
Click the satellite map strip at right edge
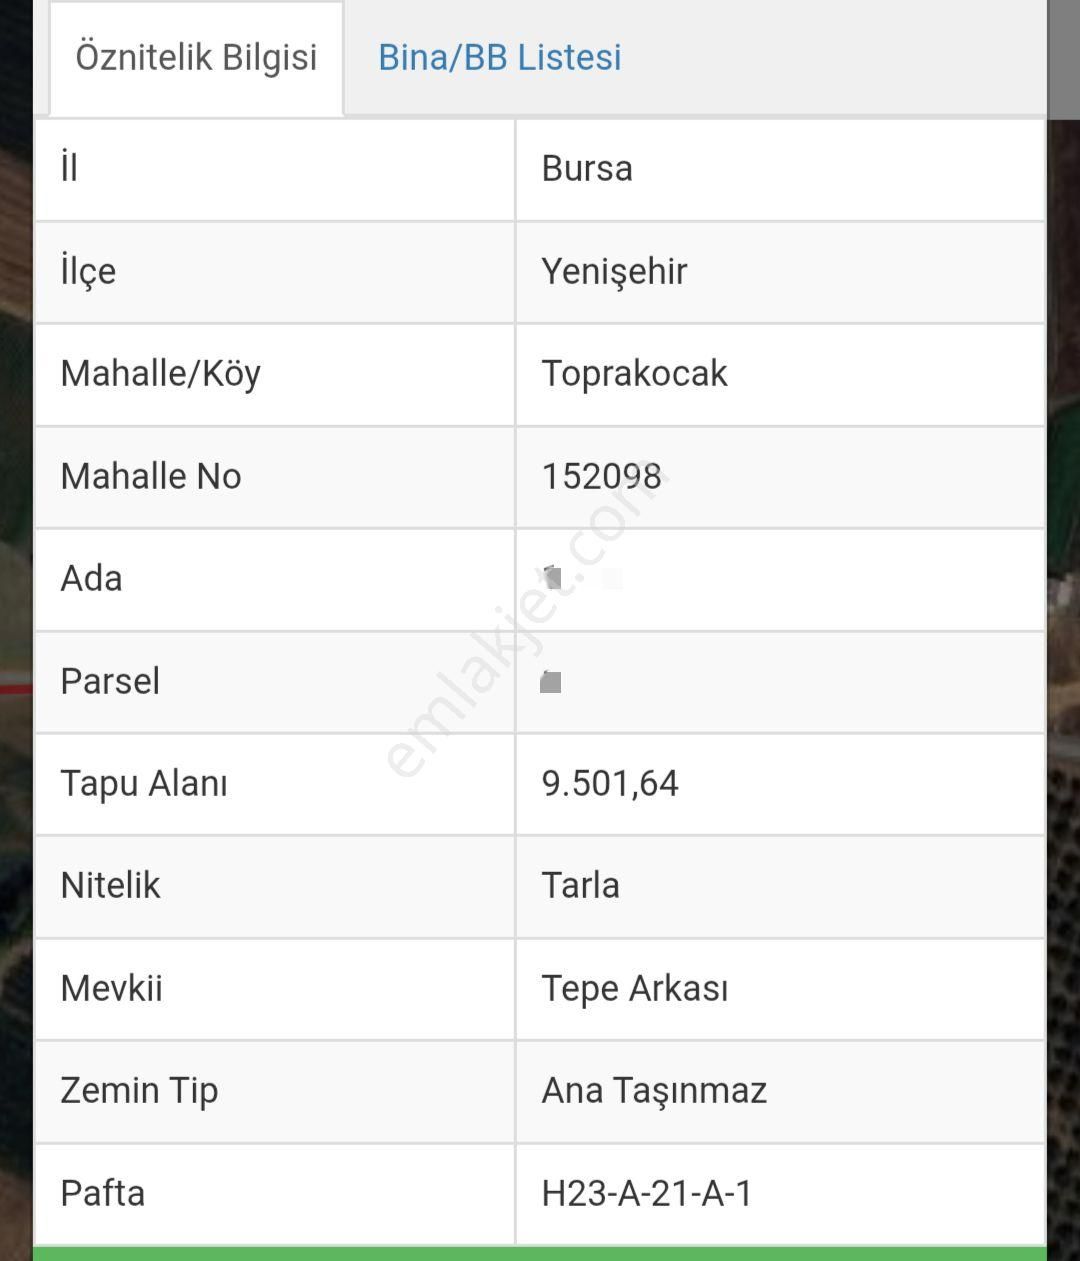[1064, 700]
